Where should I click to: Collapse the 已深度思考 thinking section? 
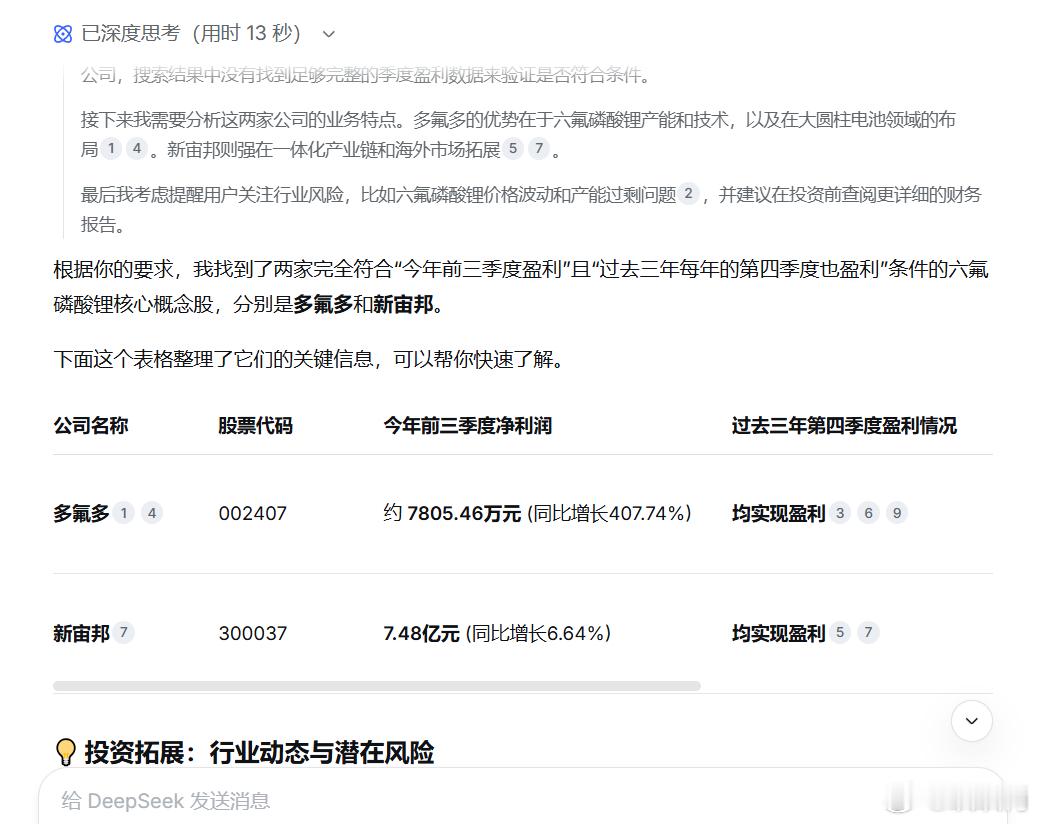[327, 33]
